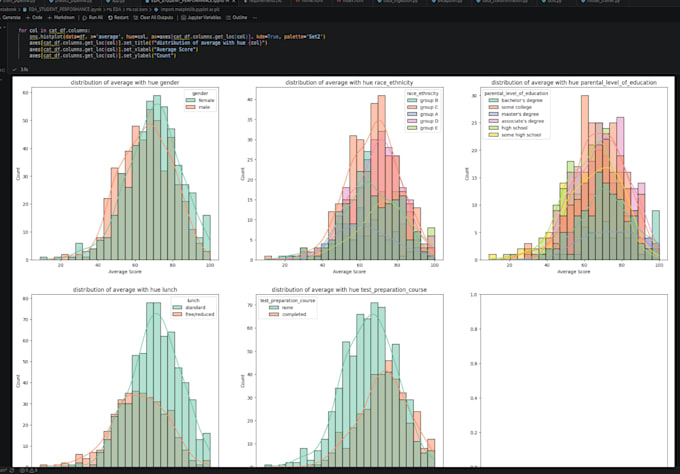Click the set_ylabel("Count") code line
Screen dimensions: 680x474
pyautogui.click(x=102, y=56)
